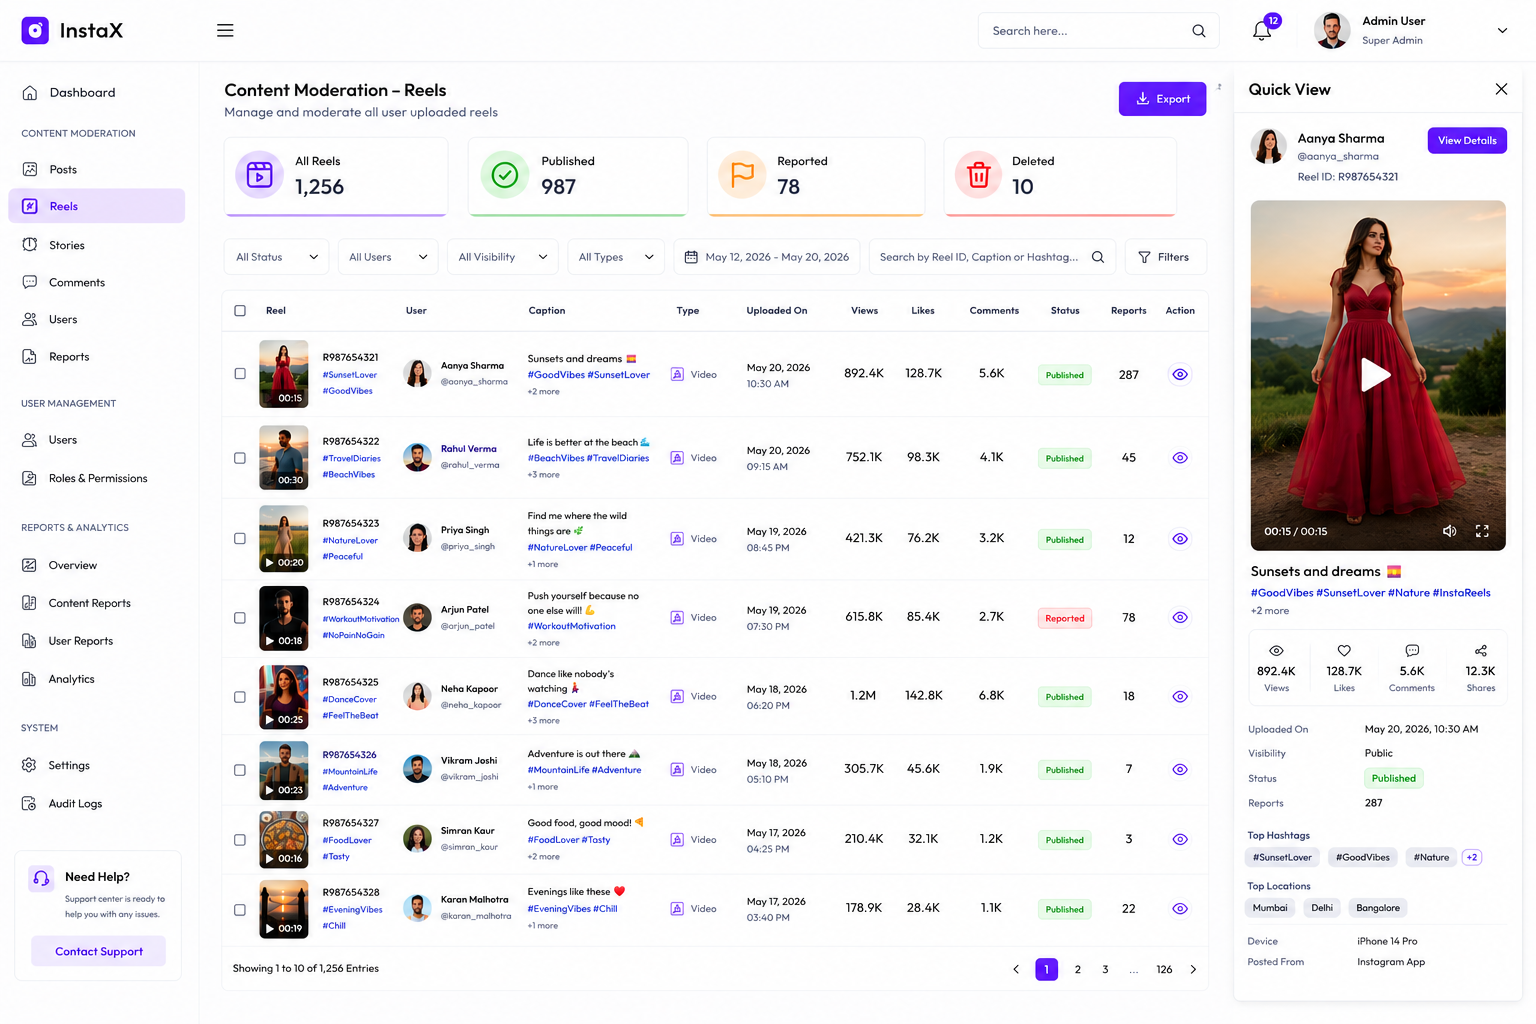The width and height of the screenshot is (1536, 1024).
Task: Go to next page arrow
Action: click(x=1193, y=969)
